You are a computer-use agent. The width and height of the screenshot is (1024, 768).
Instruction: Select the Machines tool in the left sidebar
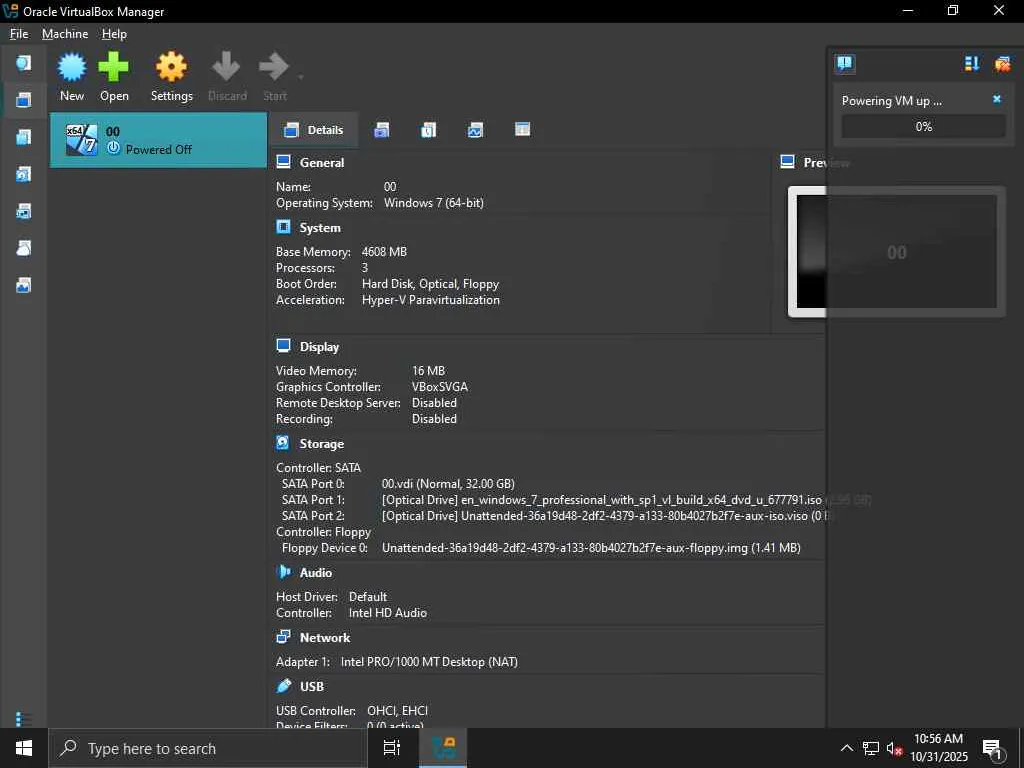24,100
